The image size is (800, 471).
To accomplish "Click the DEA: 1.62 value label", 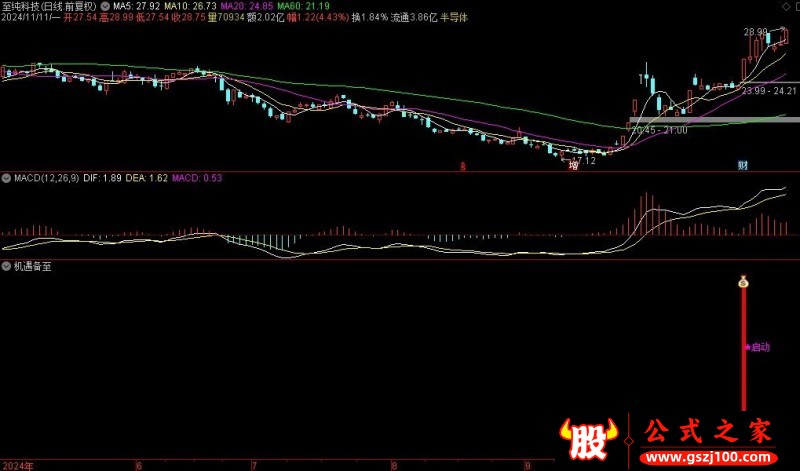I will [x=146, y=178].
